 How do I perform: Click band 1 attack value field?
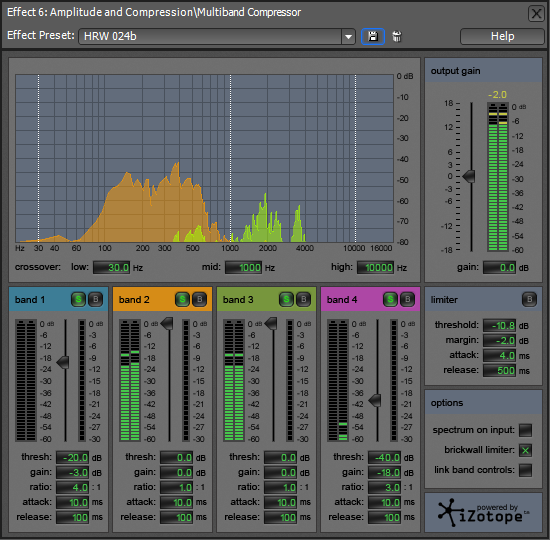pos(72,502)
